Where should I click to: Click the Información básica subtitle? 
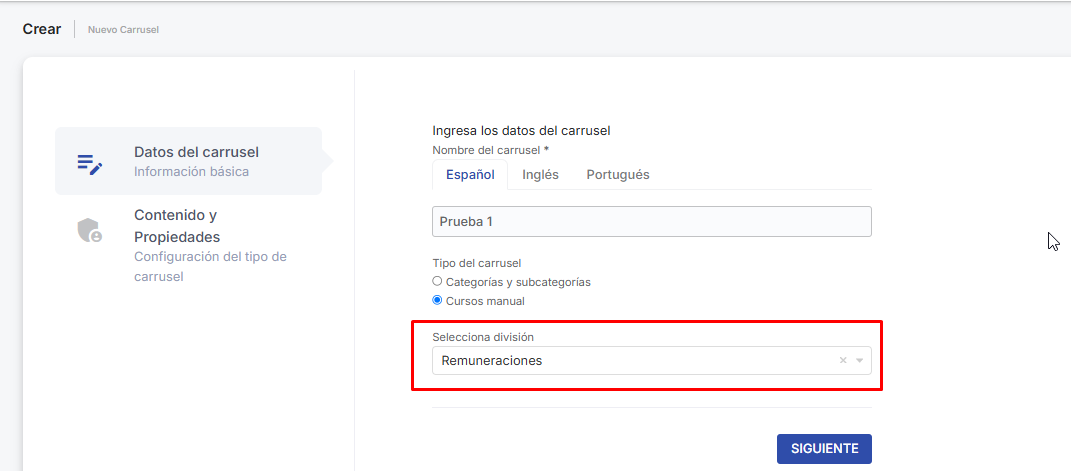[x=191, y=171]
